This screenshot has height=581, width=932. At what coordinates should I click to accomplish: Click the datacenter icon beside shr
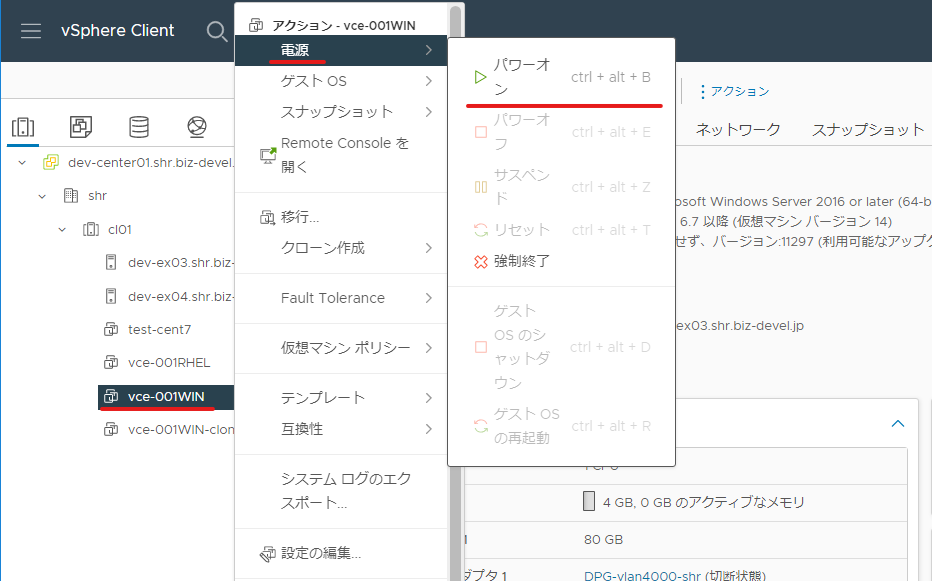[71, 196]
